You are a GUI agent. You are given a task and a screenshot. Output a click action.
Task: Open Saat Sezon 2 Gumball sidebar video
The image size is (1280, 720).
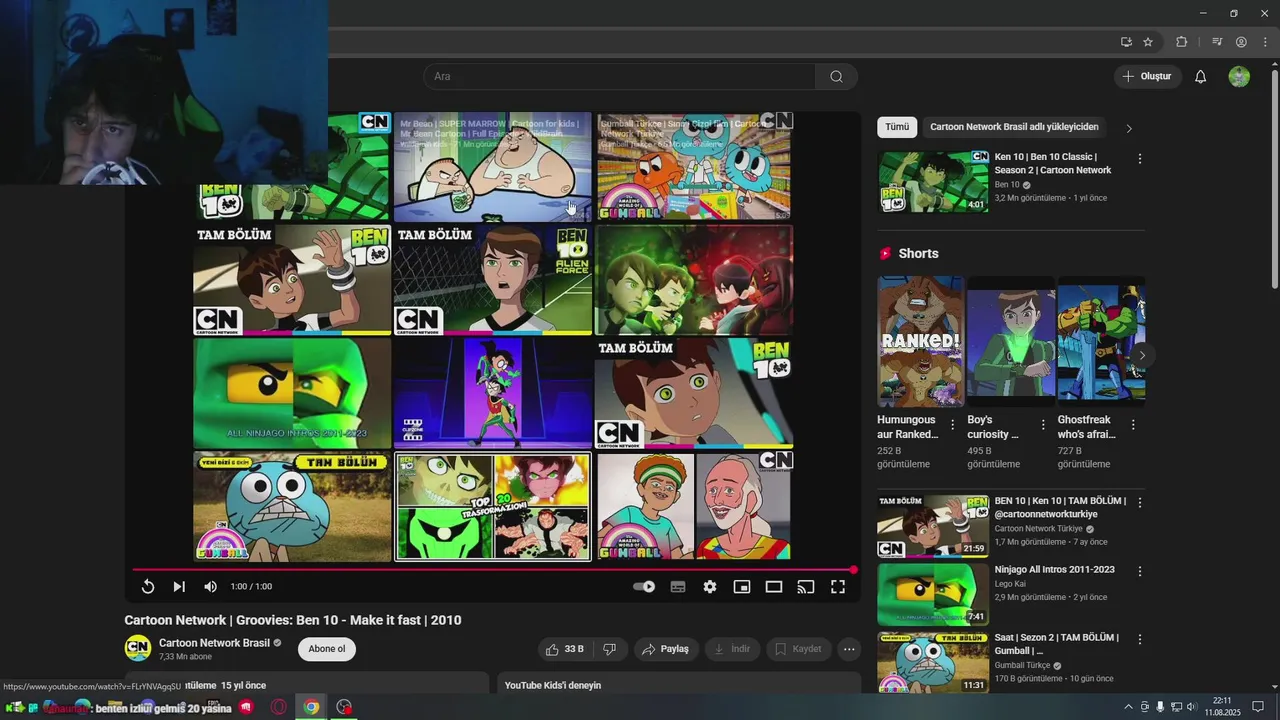click(x=933, y=662)
